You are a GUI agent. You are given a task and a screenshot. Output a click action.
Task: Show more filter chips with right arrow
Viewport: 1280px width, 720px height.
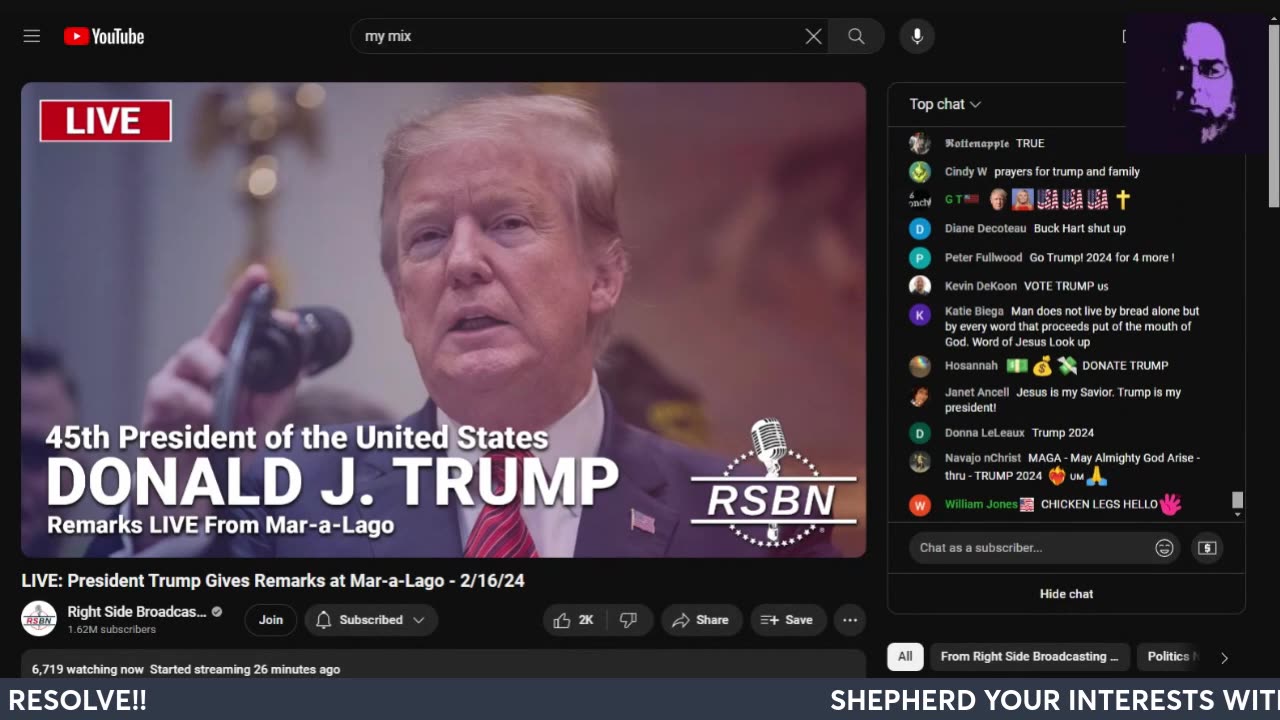click(1224, 657)
